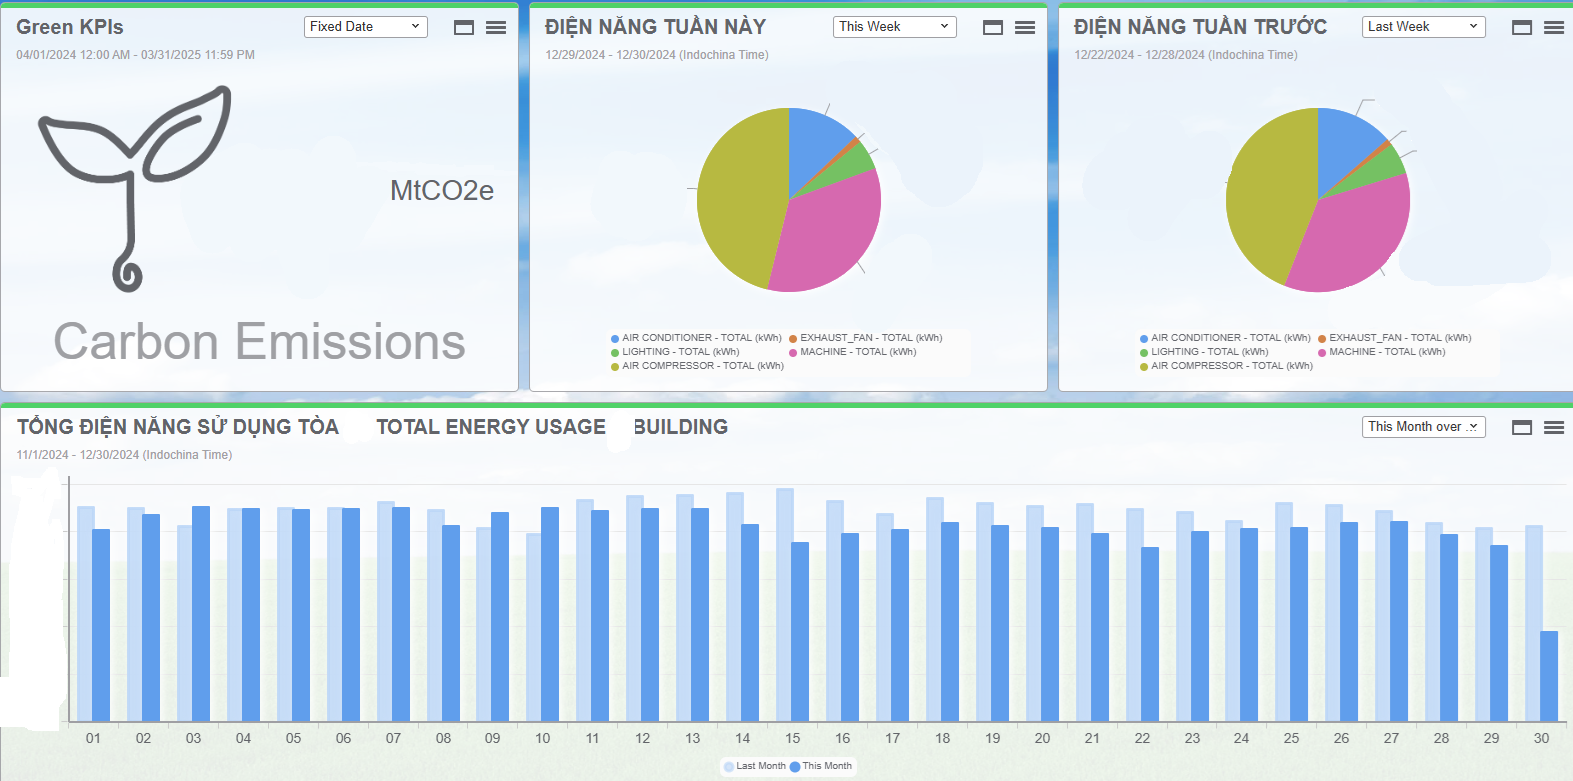
Task: Maximize the Green KPIs panel
Action: click(x=464, y=28)
